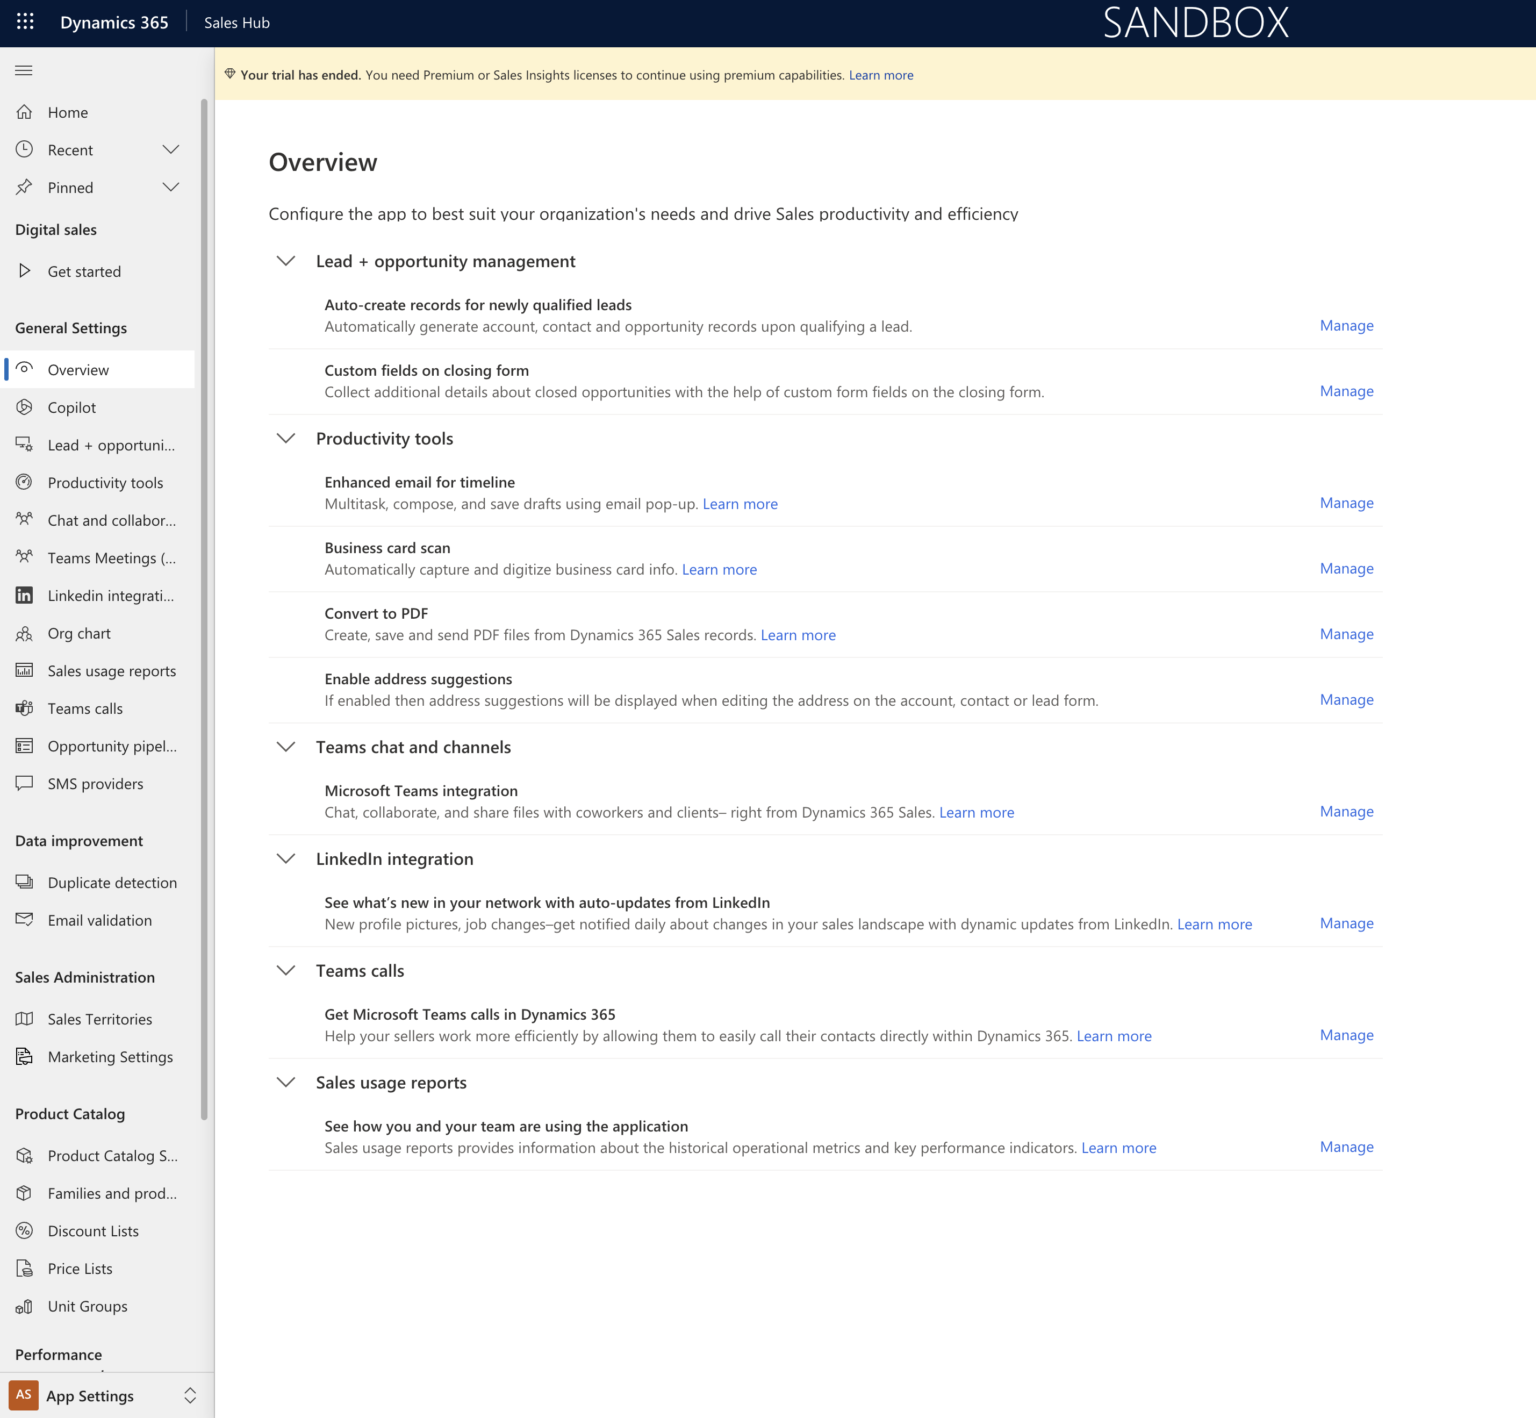This screenshot has height=1418, width=1536.
Task: Open Teams Meetings in the sidebar
Action: (x=99, y=558)
